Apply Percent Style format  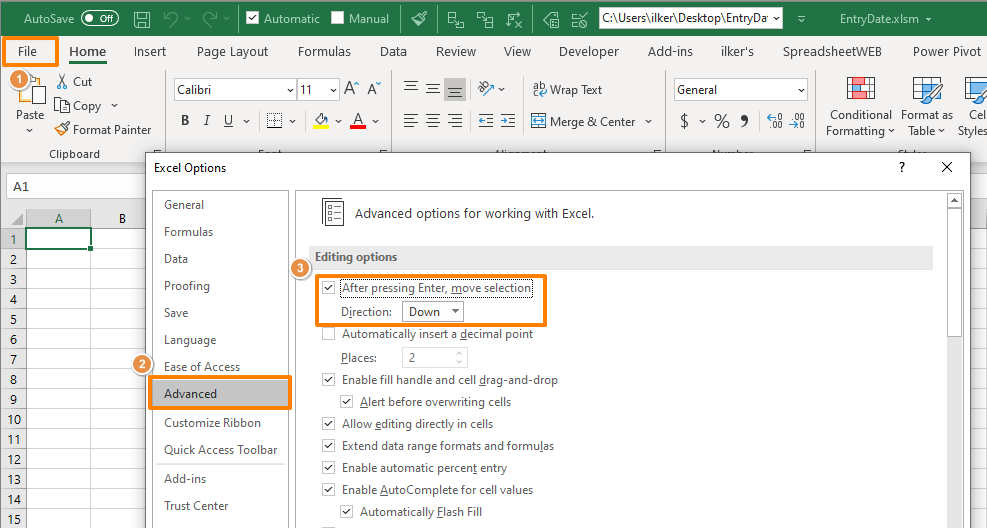(x=721, y=121)
